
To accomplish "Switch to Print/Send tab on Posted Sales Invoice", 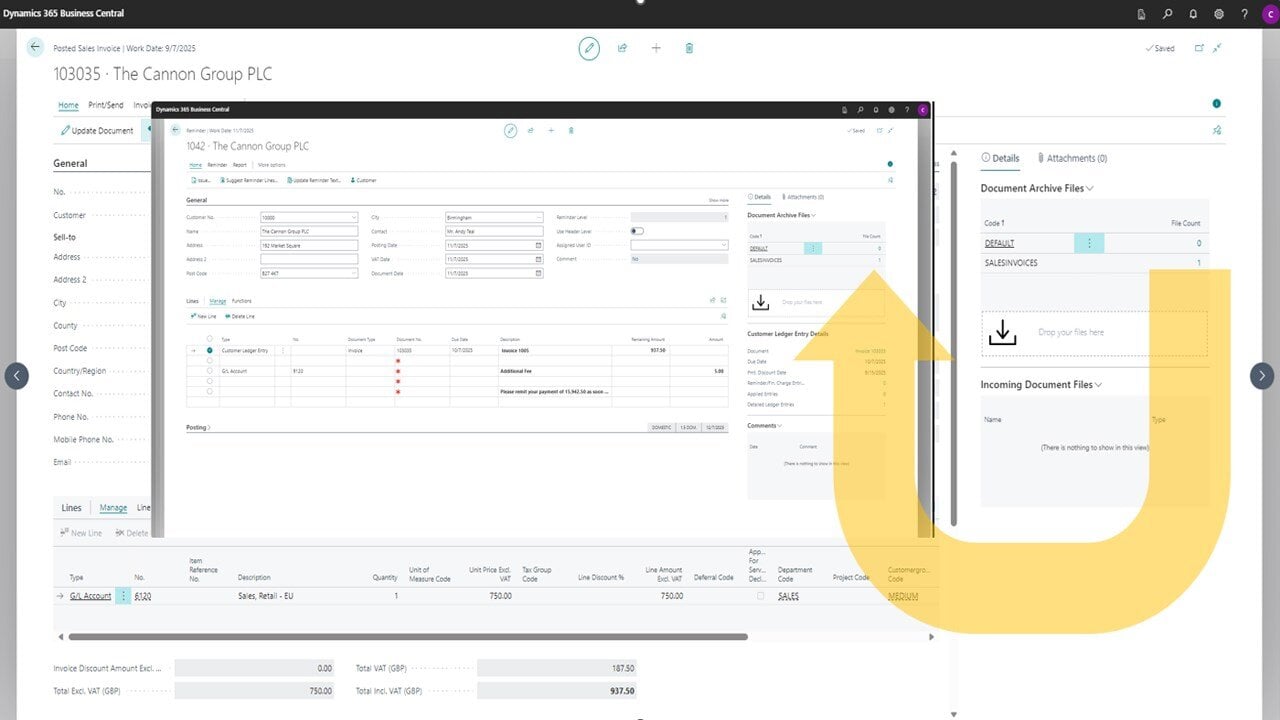I will coord(106,105).
